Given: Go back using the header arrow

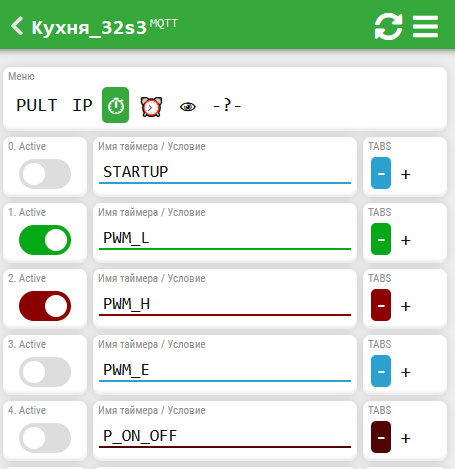Looking at the screenshot, I should point(17,26).
